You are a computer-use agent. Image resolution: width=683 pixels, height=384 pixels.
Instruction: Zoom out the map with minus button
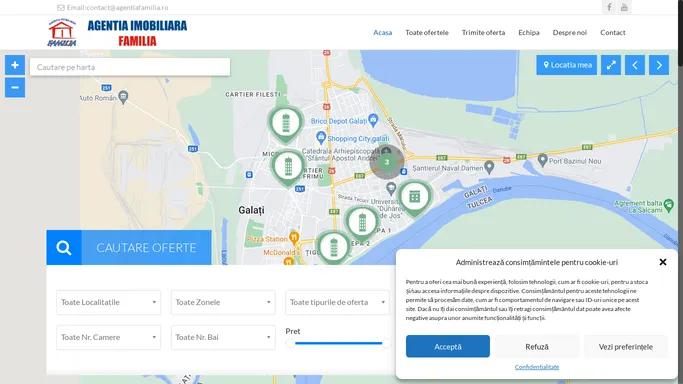[15, 88]
